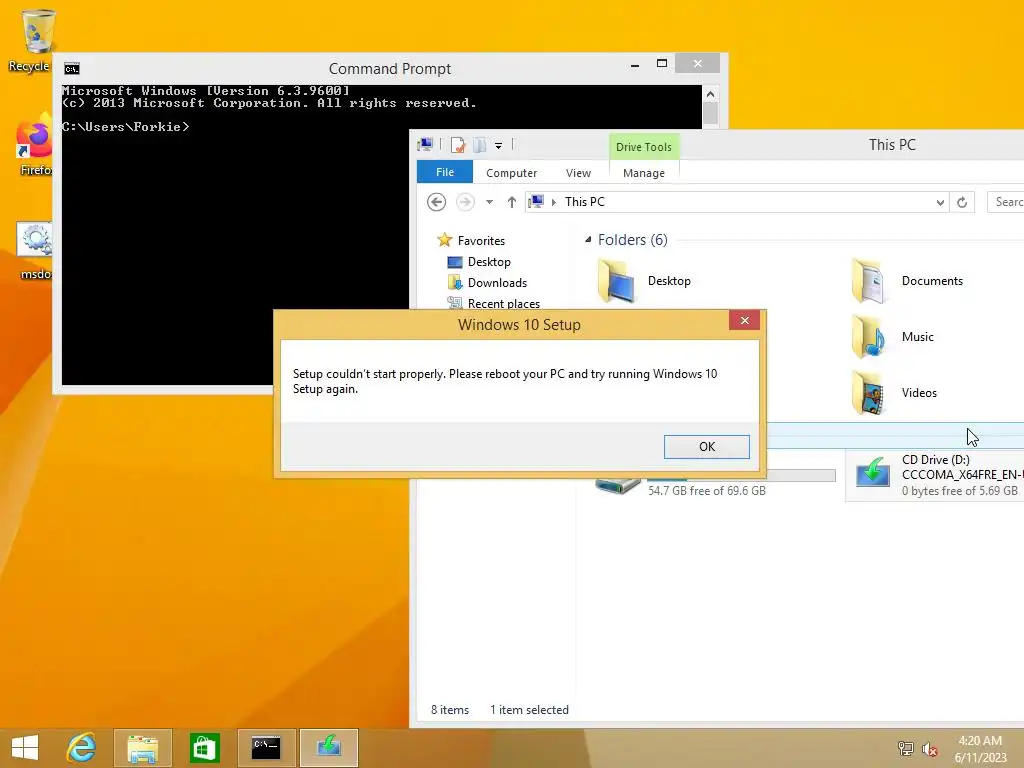Viewport: 1024px width, 768px height.
Task: Minimize the Command Prompt window
Action: click(635, 65)
